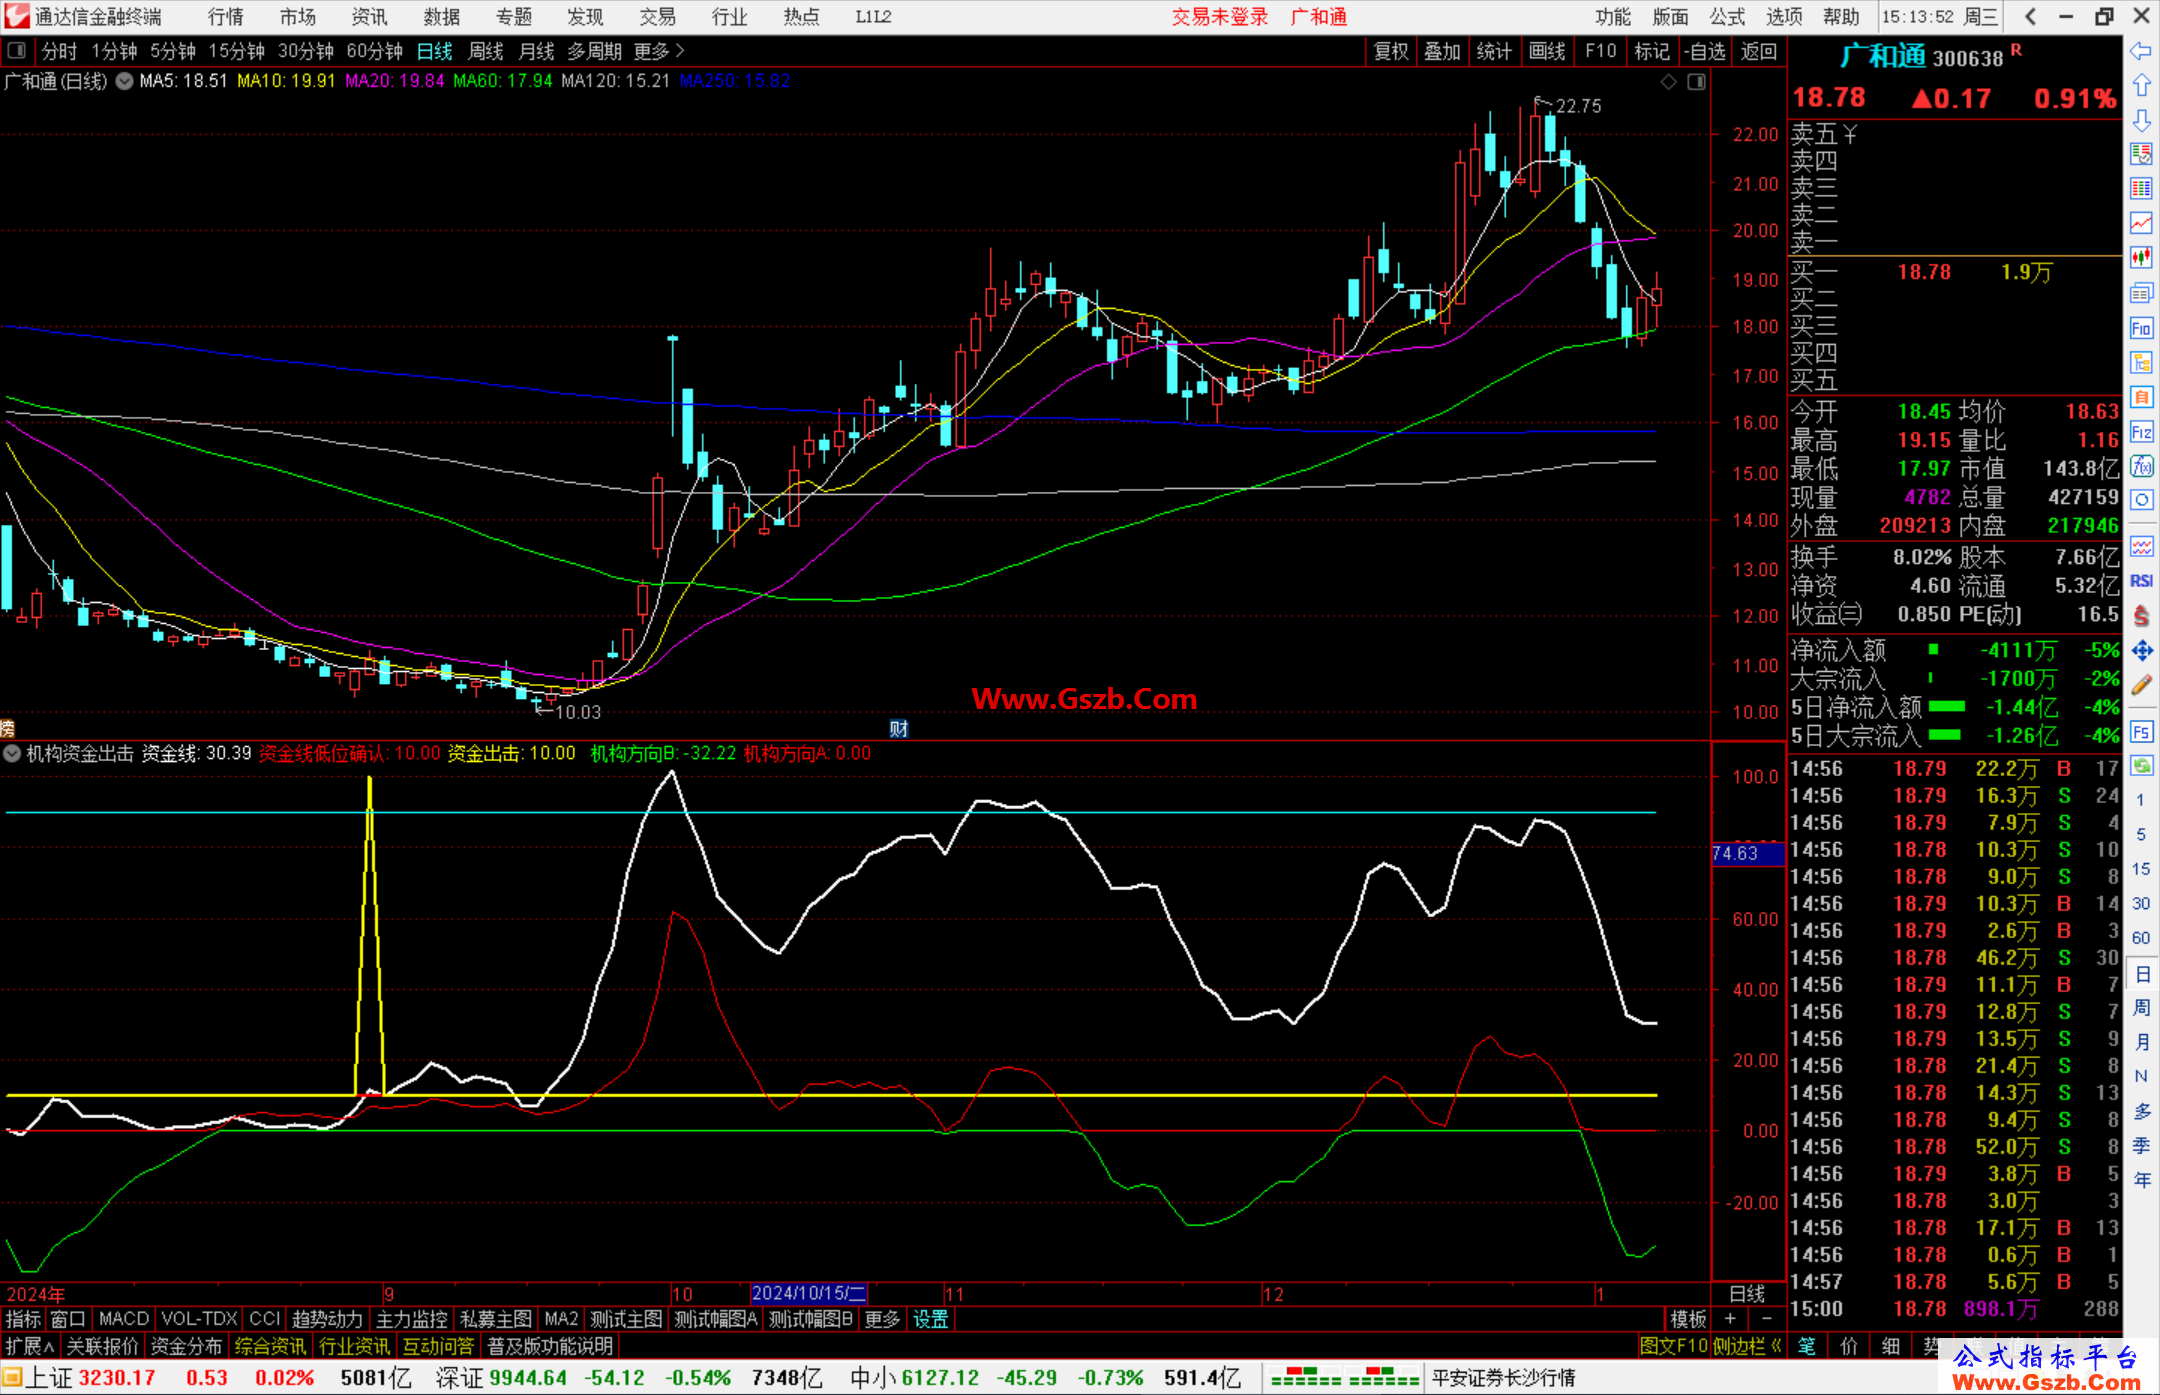Select the 2024/10/15 date marker on timeline
This screenshot has width=2160, height=1395.
click(x=809, y=1293)
